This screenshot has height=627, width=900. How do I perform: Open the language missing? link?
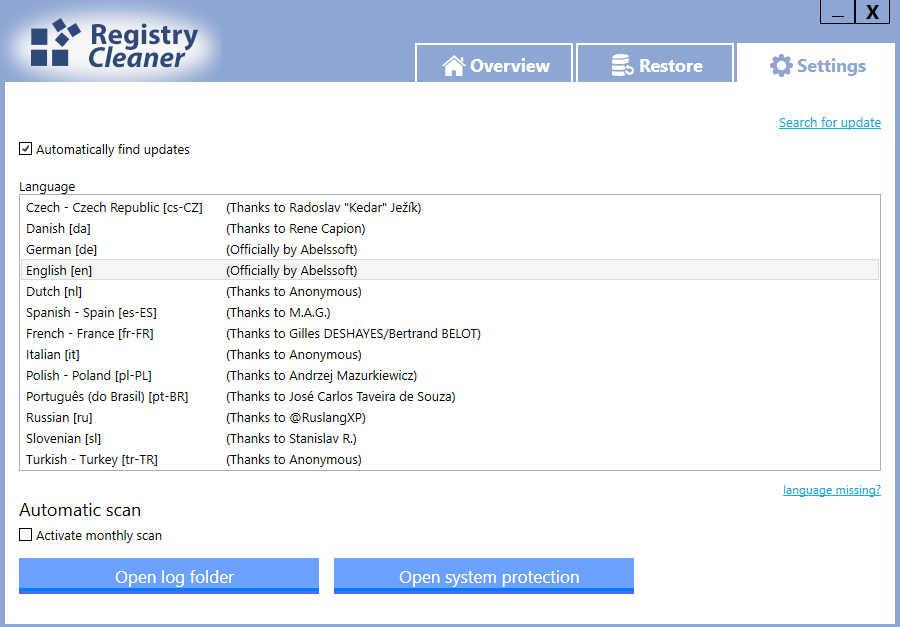pyautogui.click(x=832, y=490)
